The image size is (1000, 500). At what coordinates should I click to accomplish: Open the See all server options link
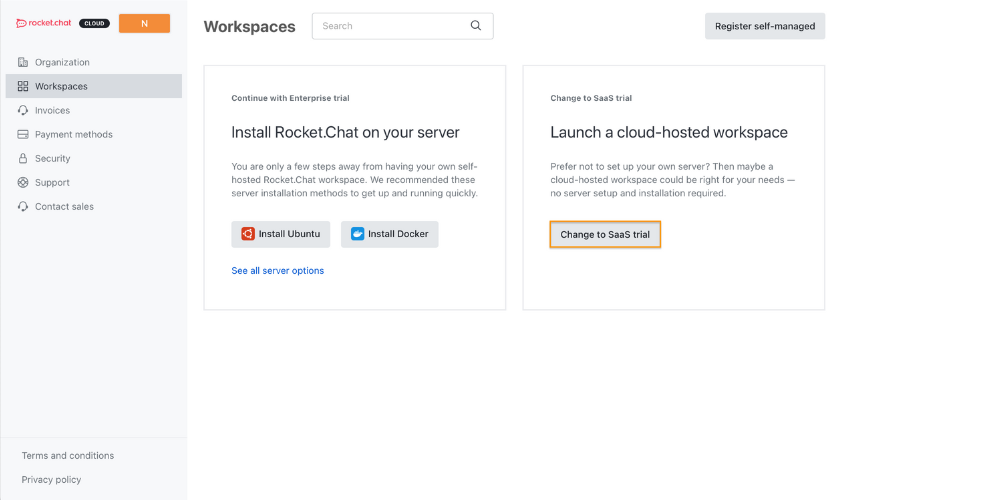(x=277, y=270)
